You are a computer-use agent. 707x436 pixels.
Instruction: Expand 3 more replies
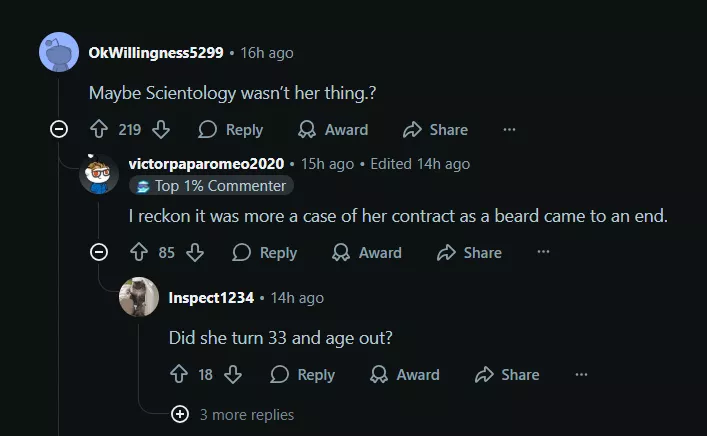[x=233, y=414]
